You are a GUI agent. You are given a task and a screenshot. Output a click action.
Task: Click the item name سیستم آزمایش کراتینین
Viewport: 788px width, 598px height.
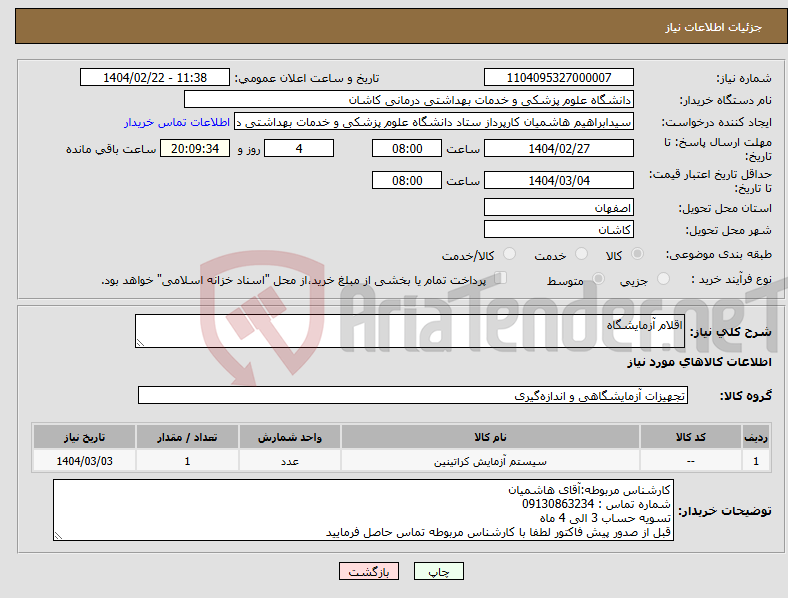pos(490,461)
